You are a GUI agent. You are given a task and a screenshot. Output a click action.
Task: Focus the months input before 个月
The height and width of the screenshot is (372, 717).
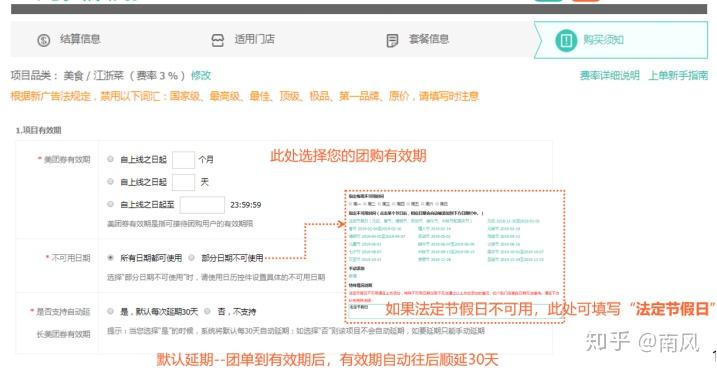point(183,159)
